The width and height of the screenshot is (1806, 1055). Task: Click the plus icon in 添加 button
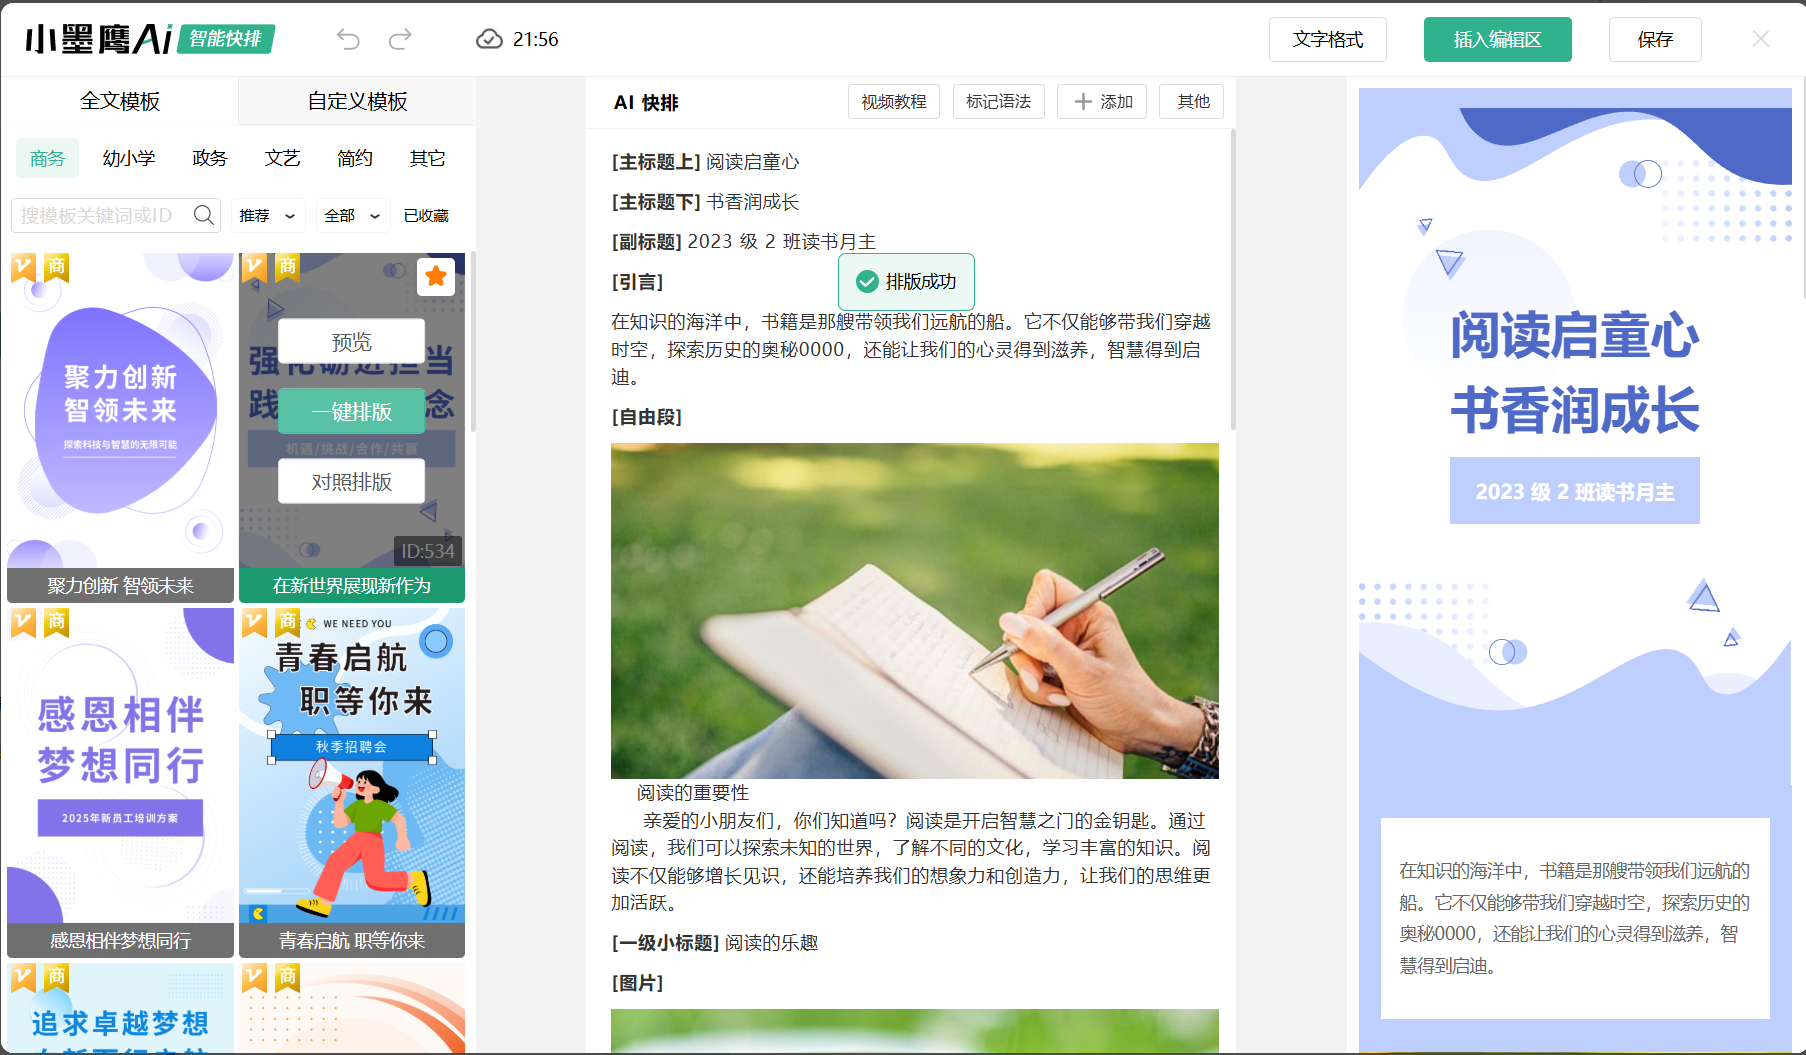[1082, 102]
